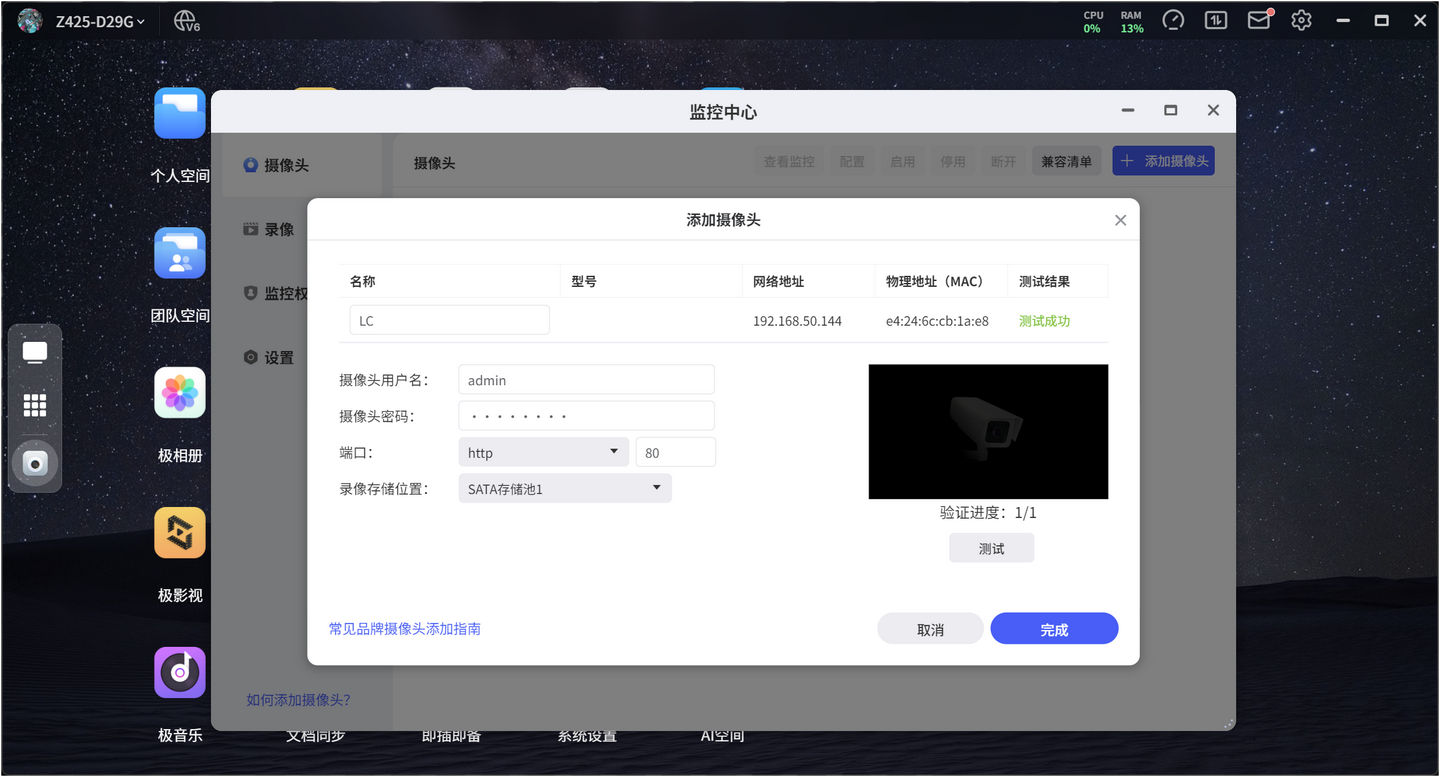Image resolution: width=1440 pixels, height=777 pixels.
Task: Launch the 极音乐 music app
Action: pyautogui.click(x=180, y=673)
